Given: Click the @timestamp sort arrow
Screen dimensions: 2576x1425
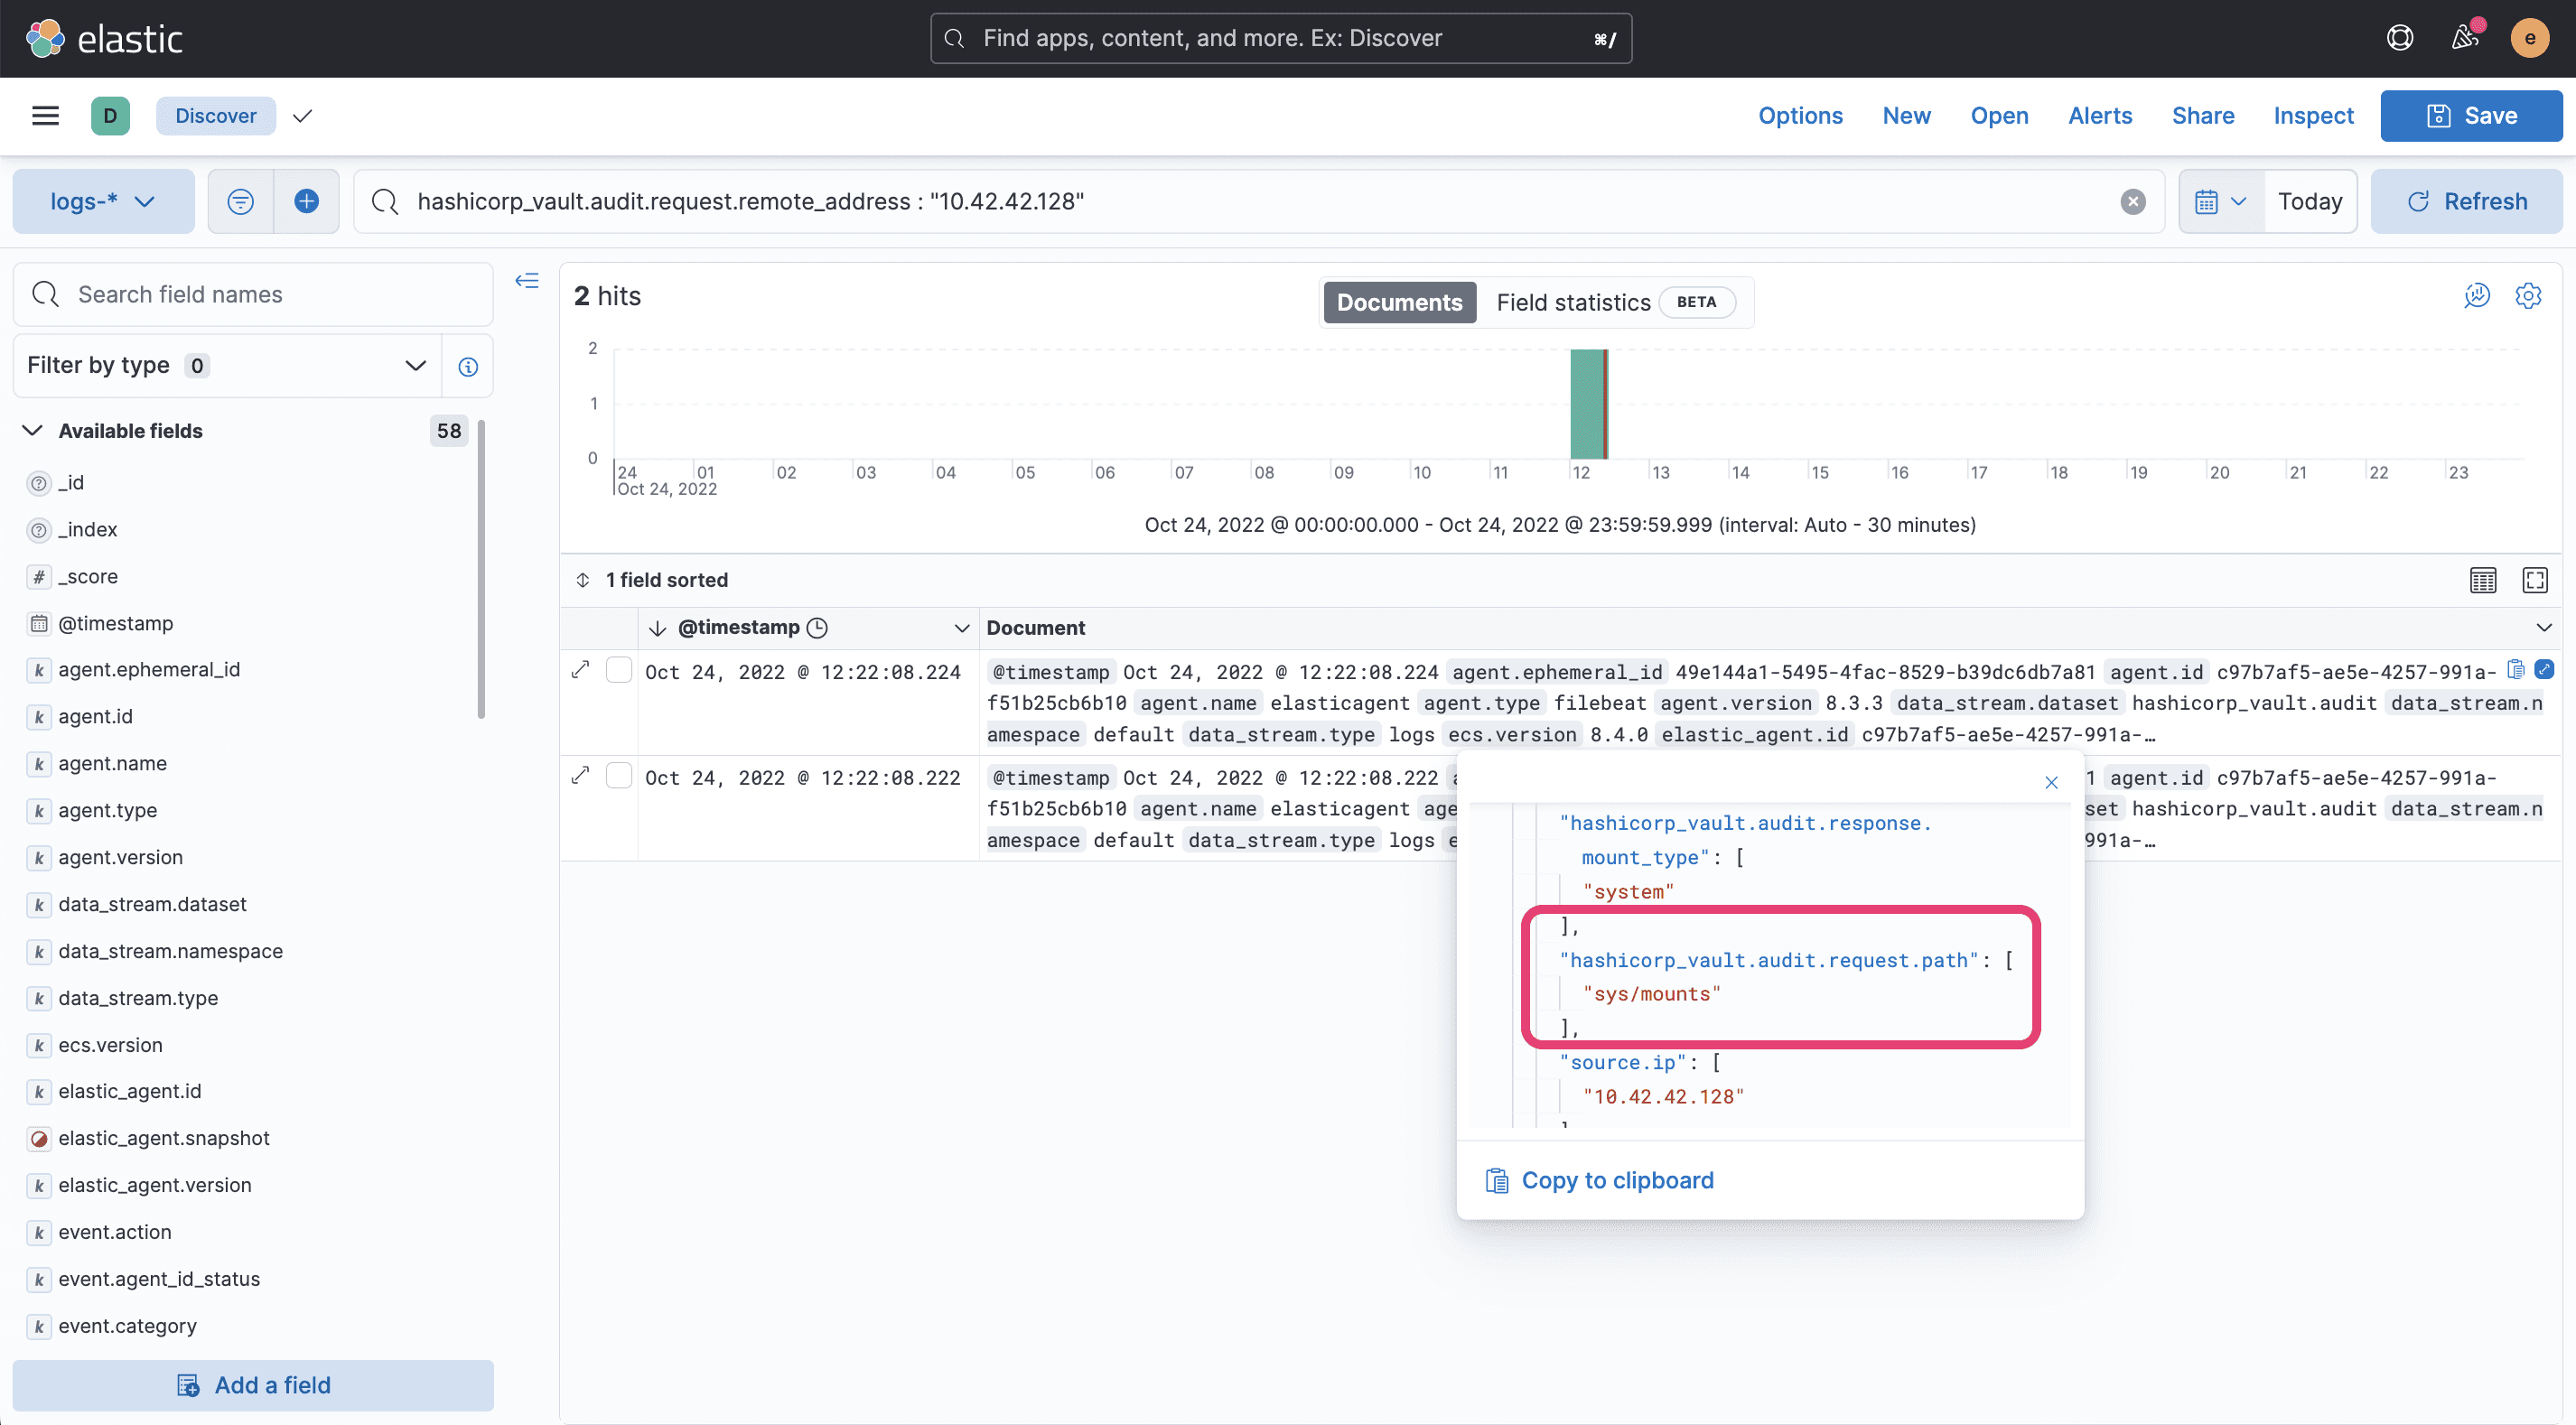Looking at the screenshot, I should pos(658,627).
